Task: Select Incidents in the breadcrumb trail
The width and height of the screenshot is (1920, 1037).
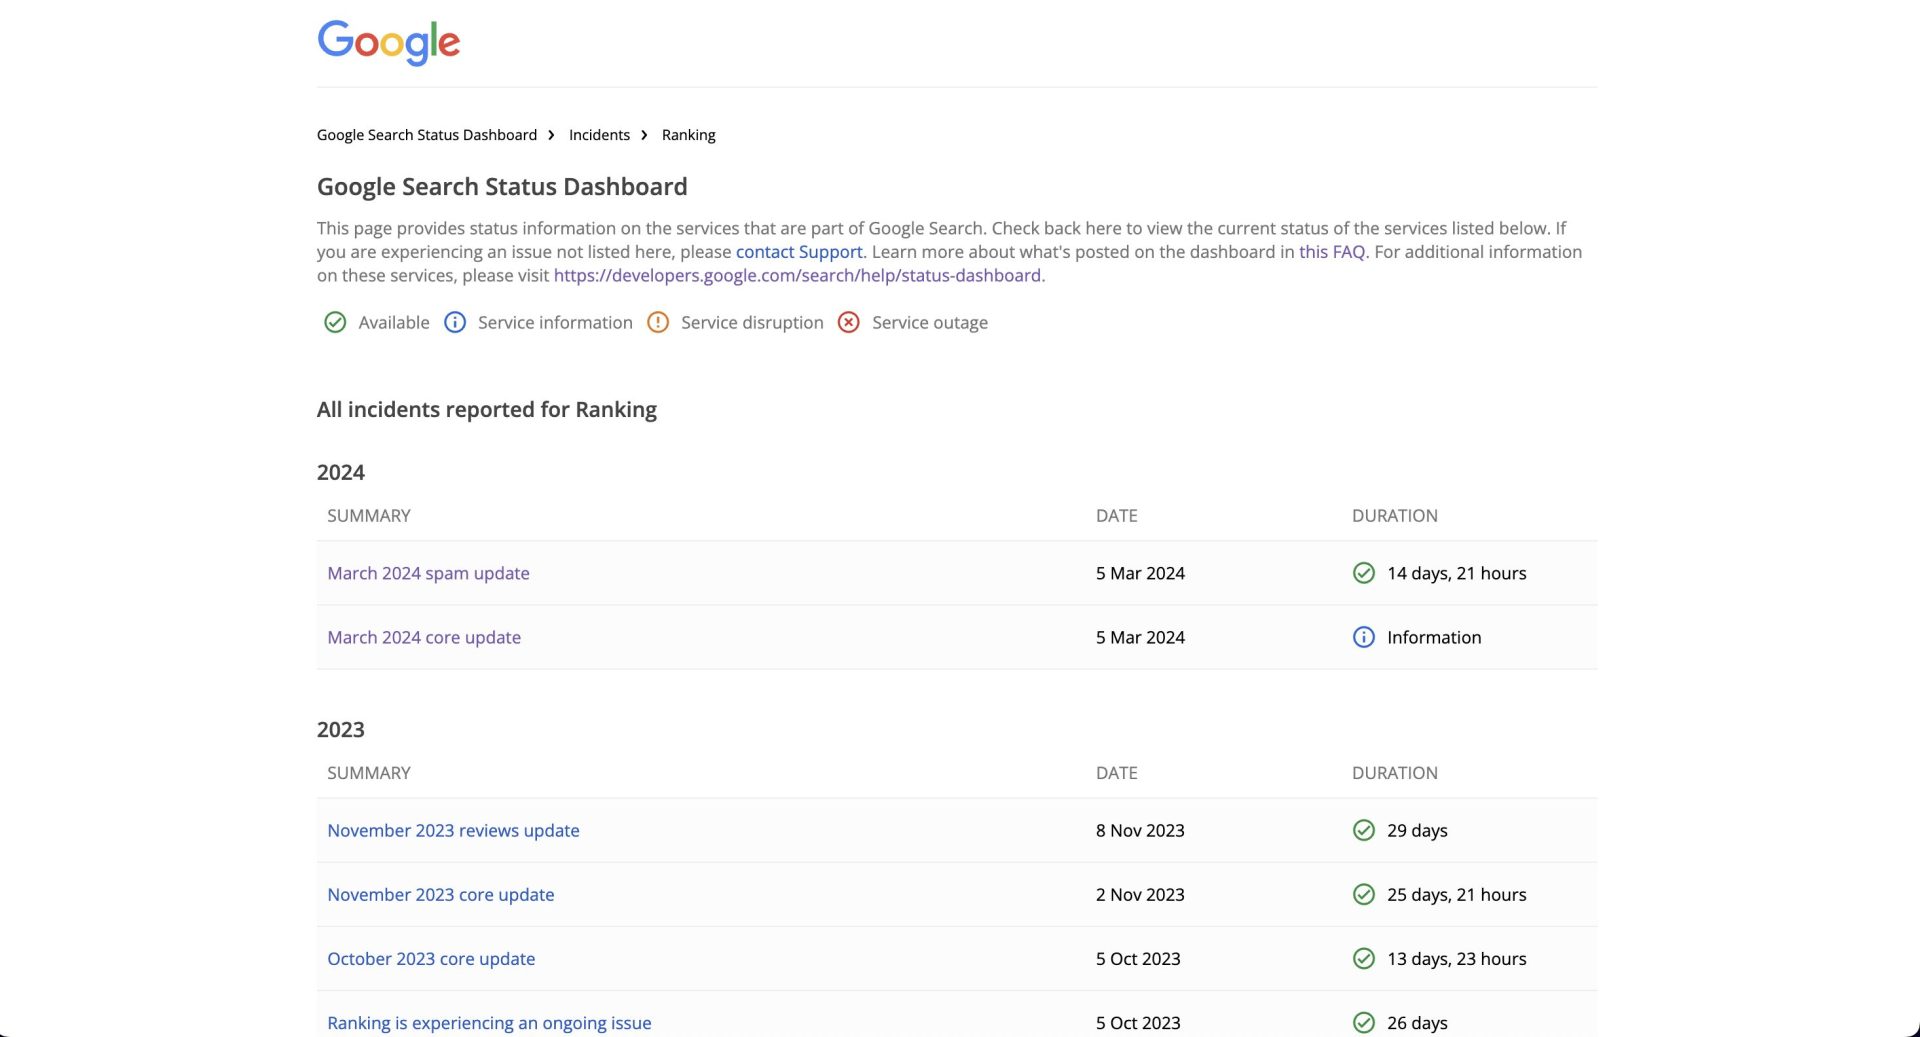Action: [599, 134]
